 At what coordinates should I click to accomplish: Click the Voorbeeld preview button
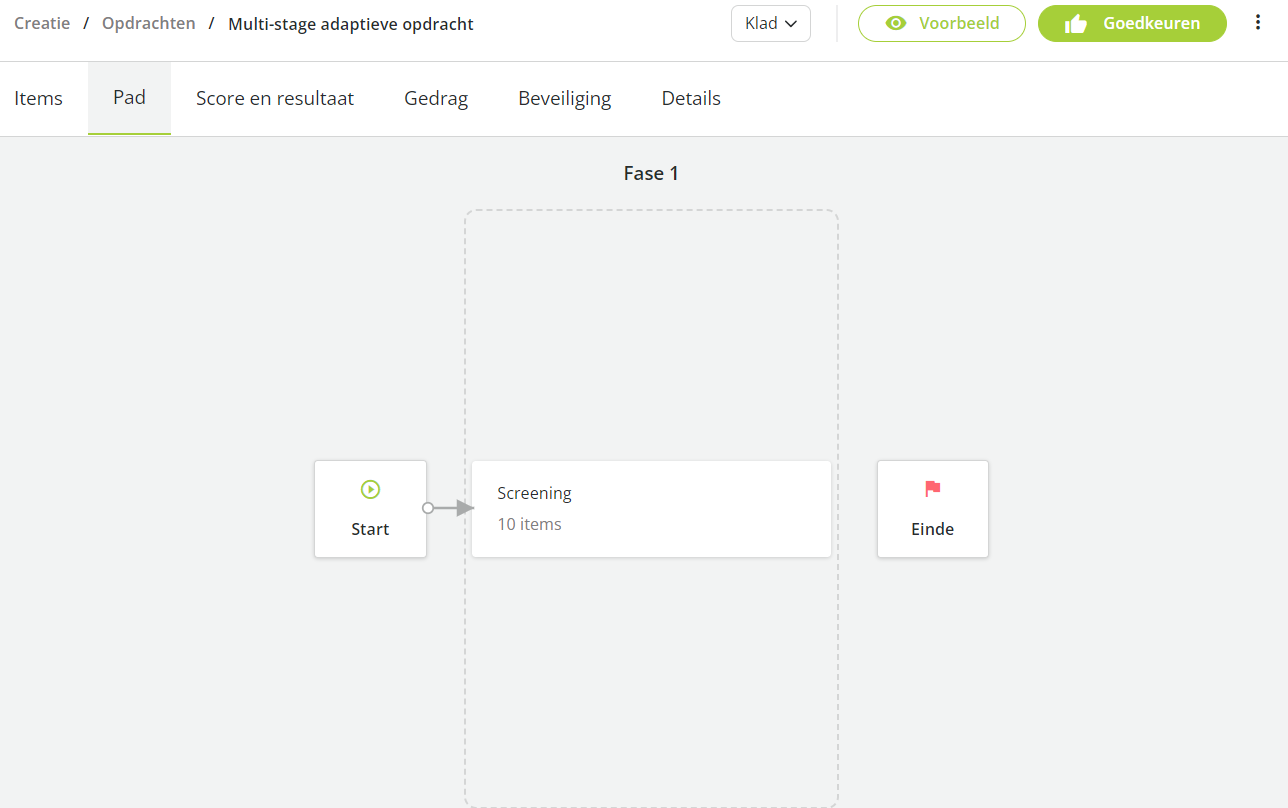click(x=942, y=23)
